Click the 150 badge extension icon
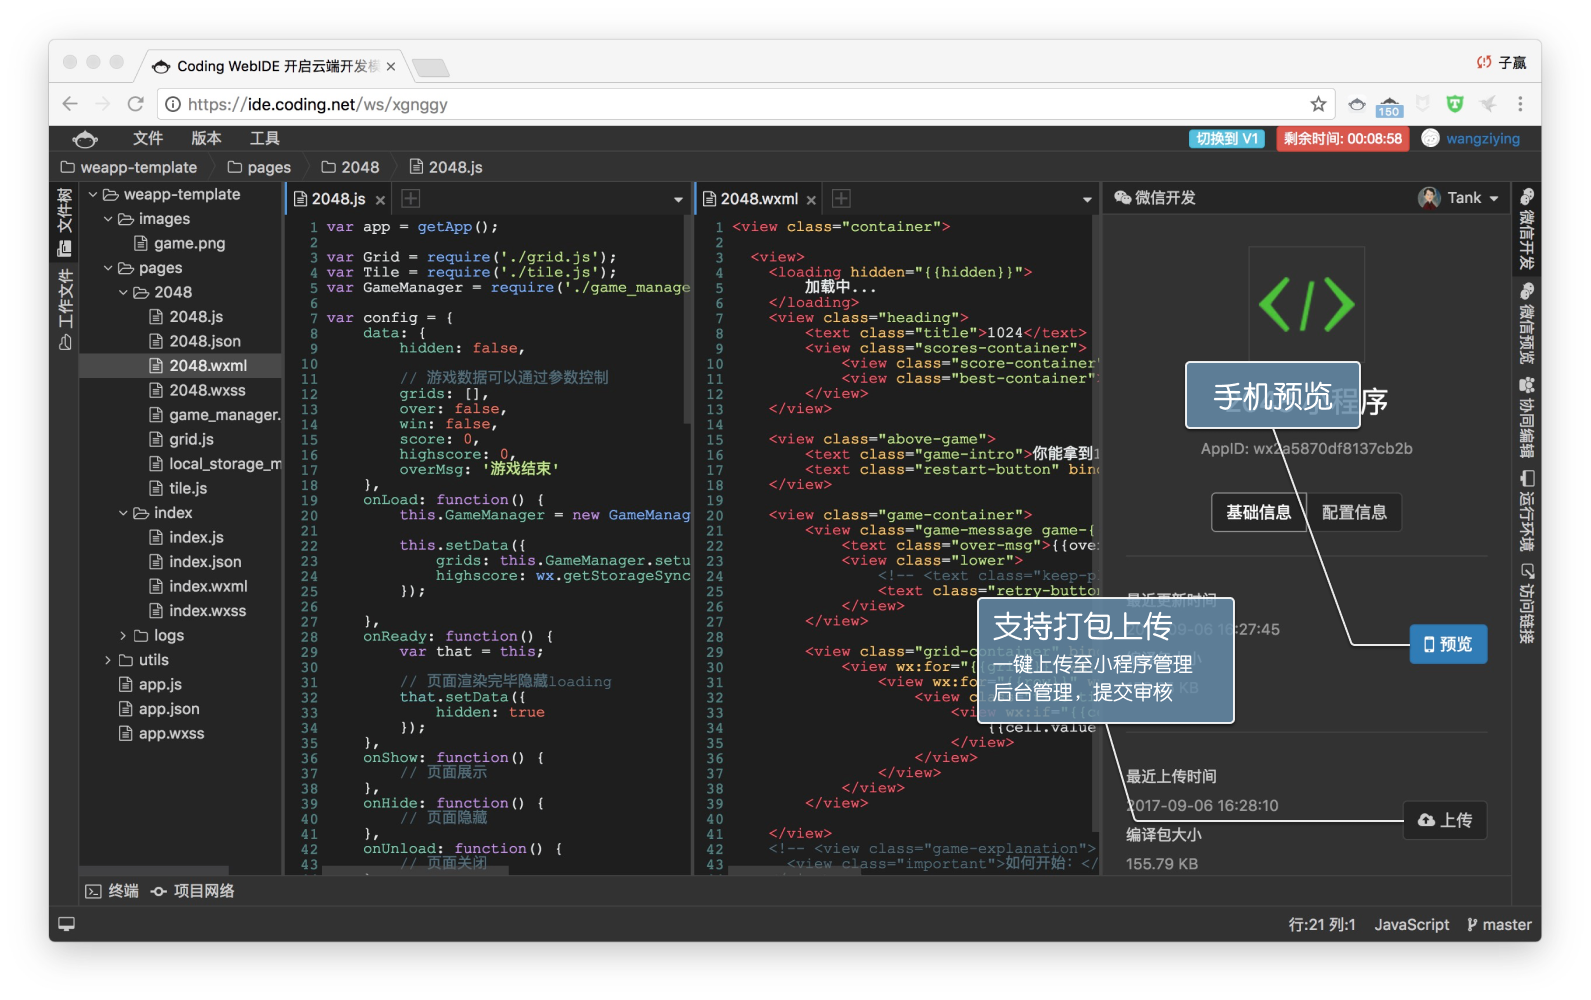1591x1000 pixels. coord(1389,105)
